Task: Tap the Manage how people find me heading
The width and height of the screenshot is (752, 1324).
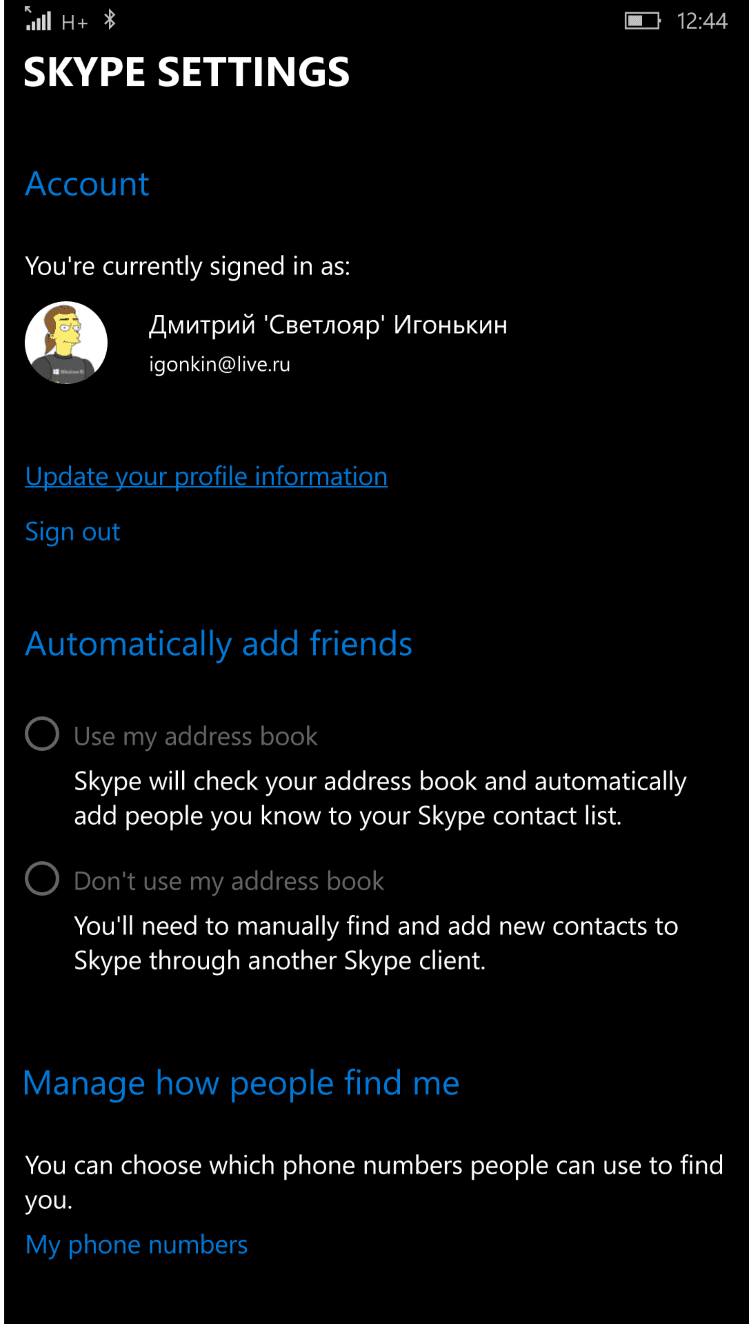Action: 241,1083
